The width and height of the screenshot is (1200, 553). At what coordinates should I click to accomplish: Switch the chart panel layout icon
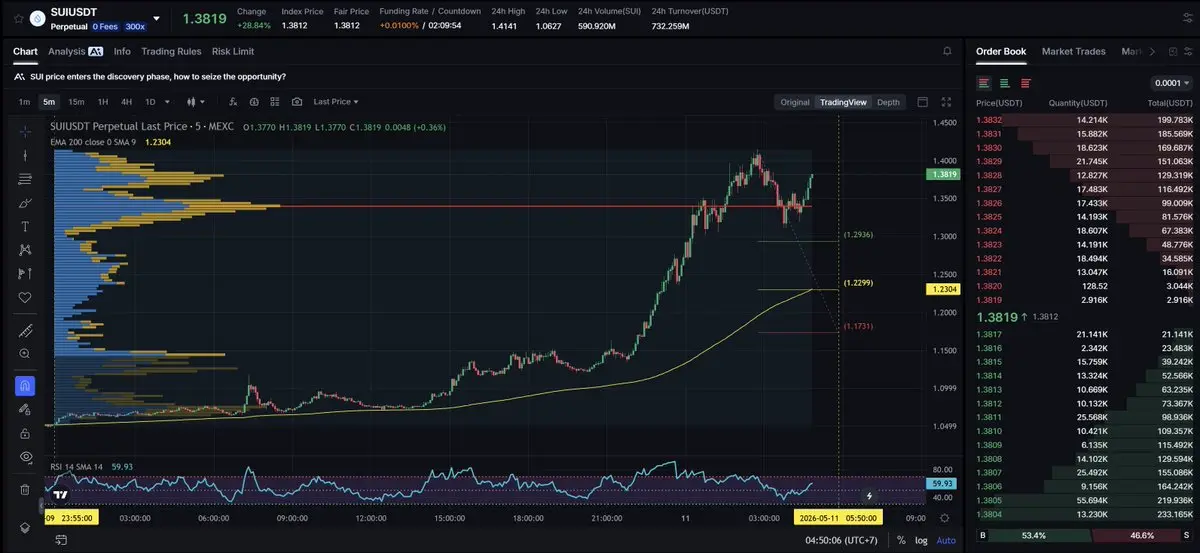pyautogui.click(x=923, y=102)
